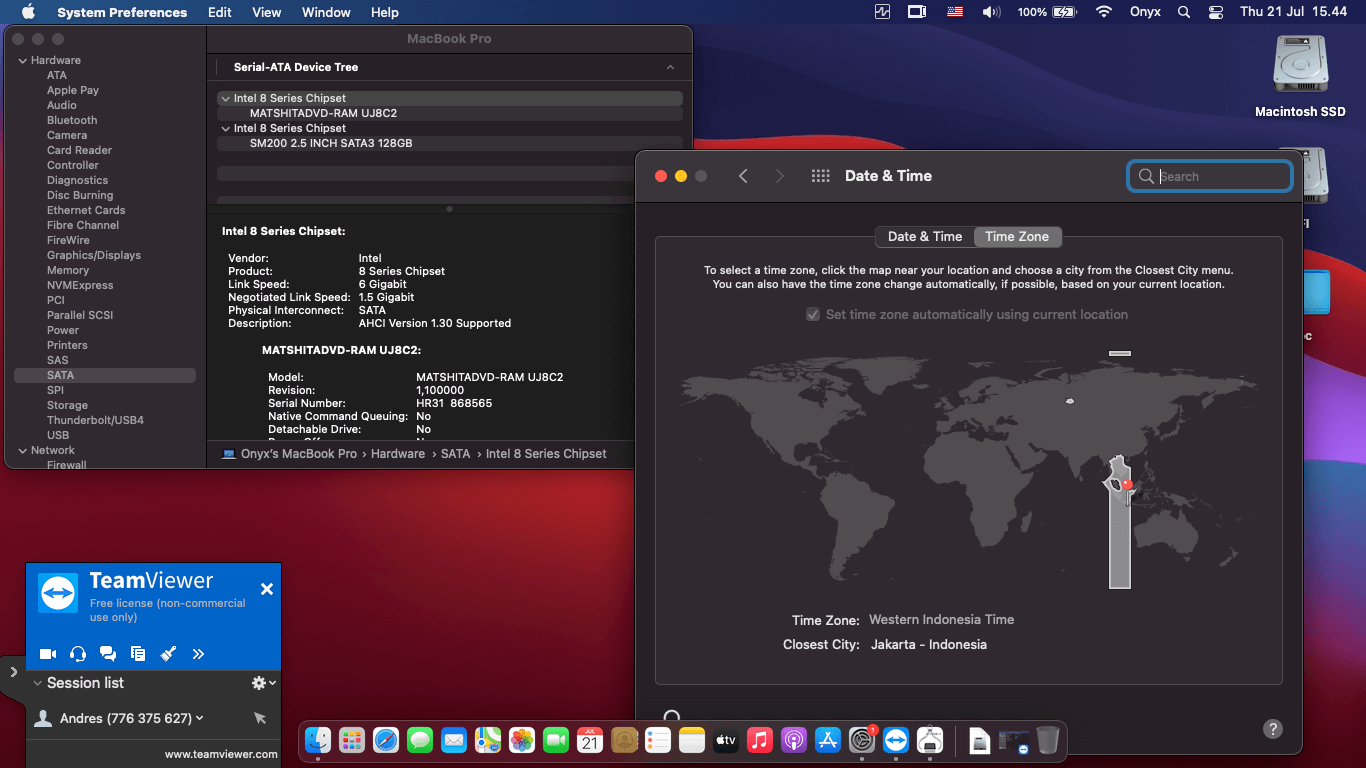Open the TeamViewer whiteboard brush icon

(x=168, y=654)
